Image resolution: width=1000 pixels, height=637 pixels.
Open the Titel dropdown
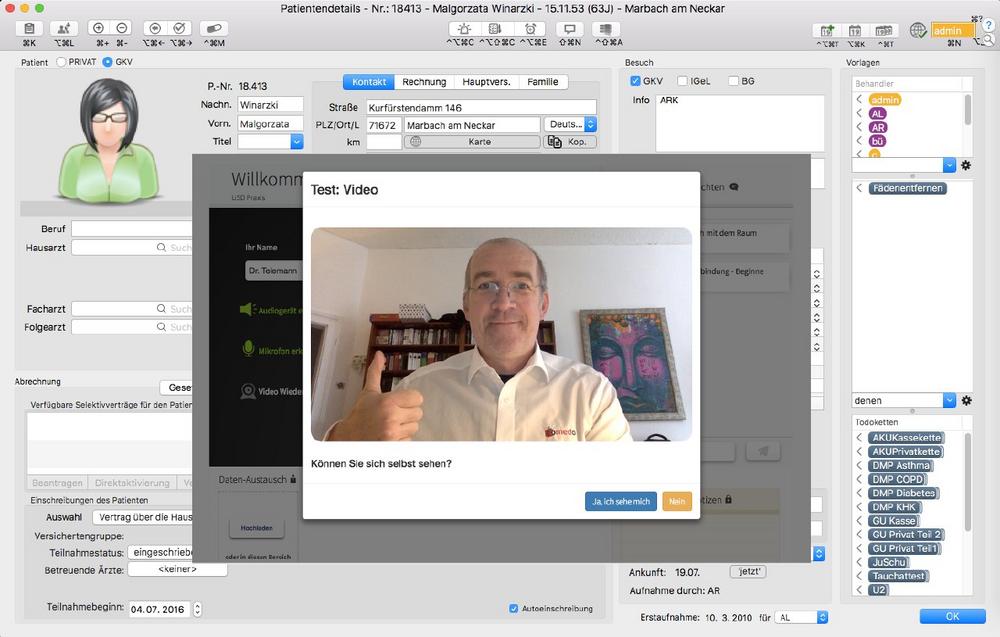297,142
